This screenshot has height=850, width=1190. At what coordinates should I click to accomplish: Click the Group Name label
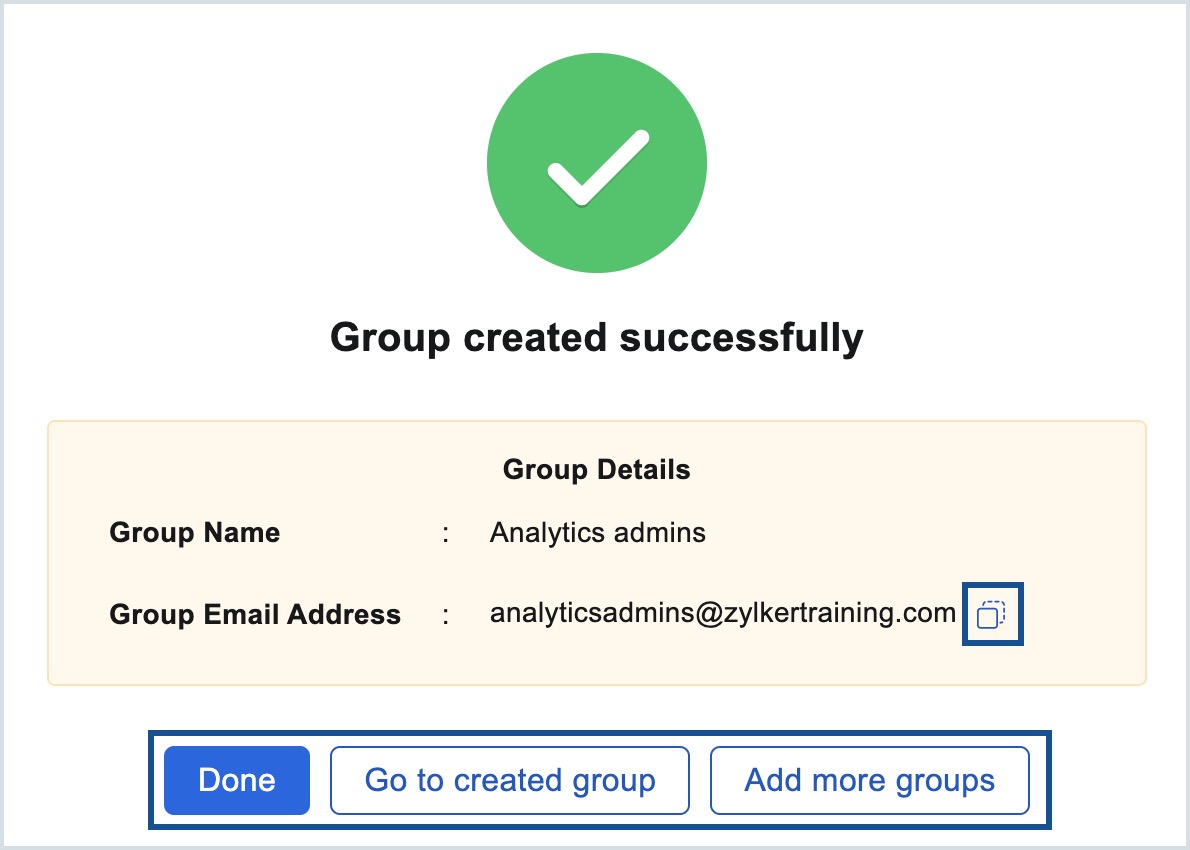click(194, 532)
